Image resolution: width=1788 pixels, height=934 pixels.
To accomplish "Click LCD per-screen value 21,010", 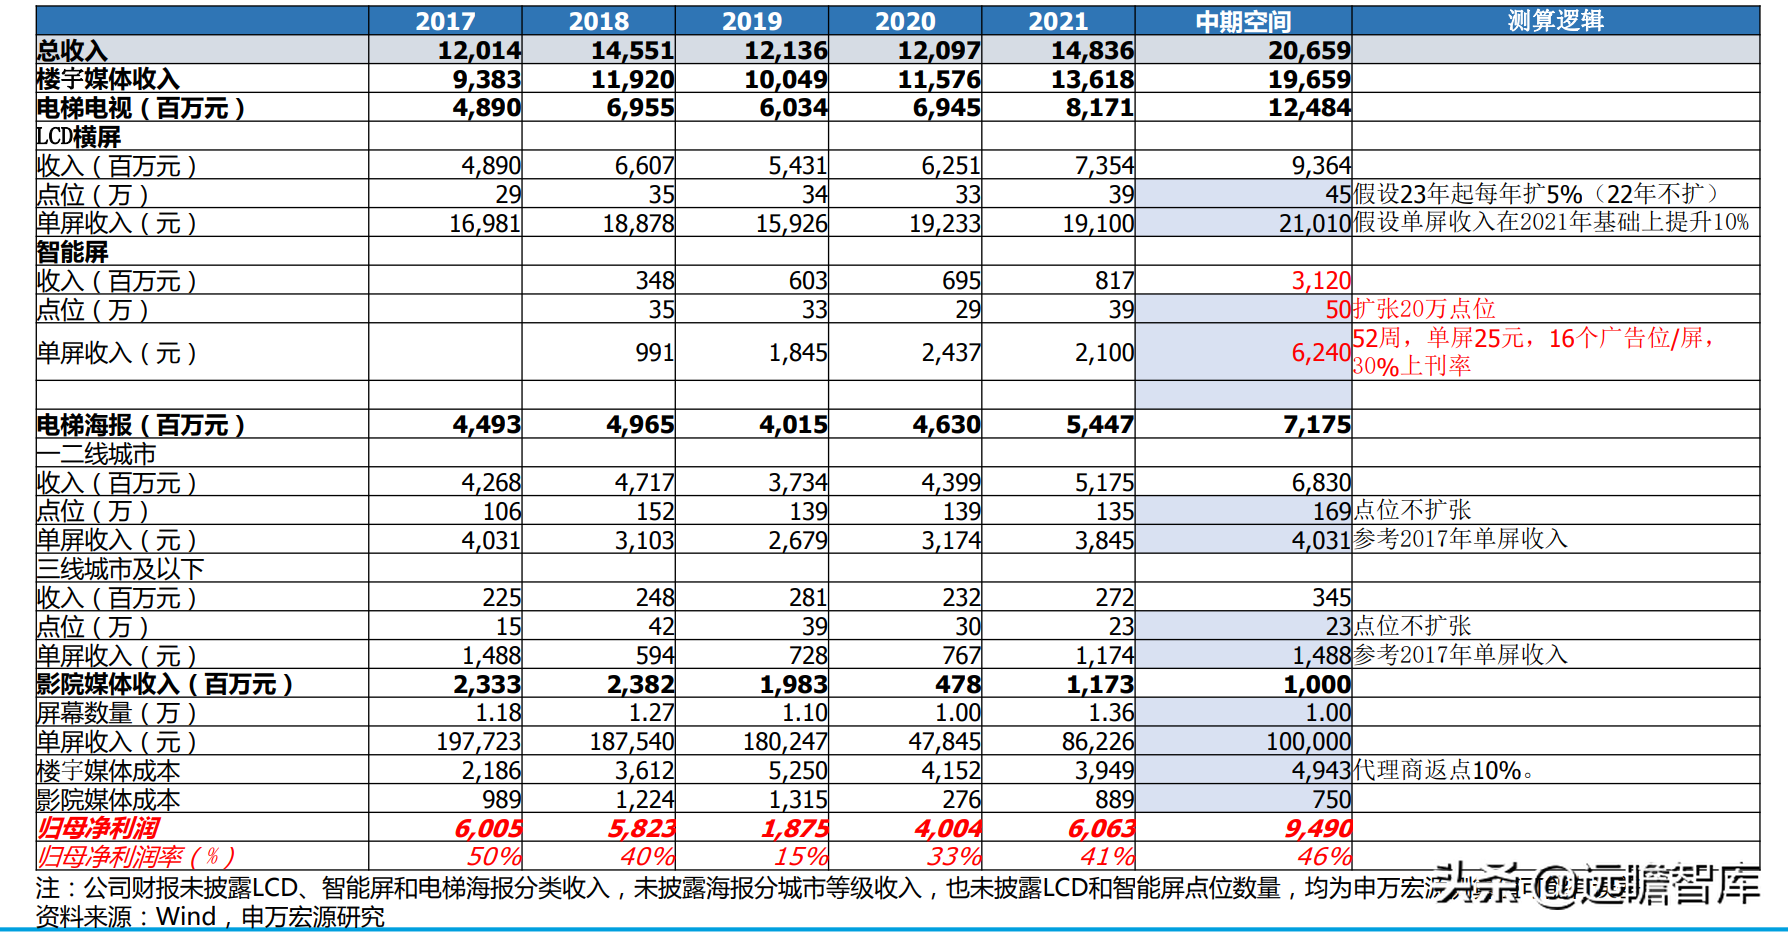I will point(1315,223).
